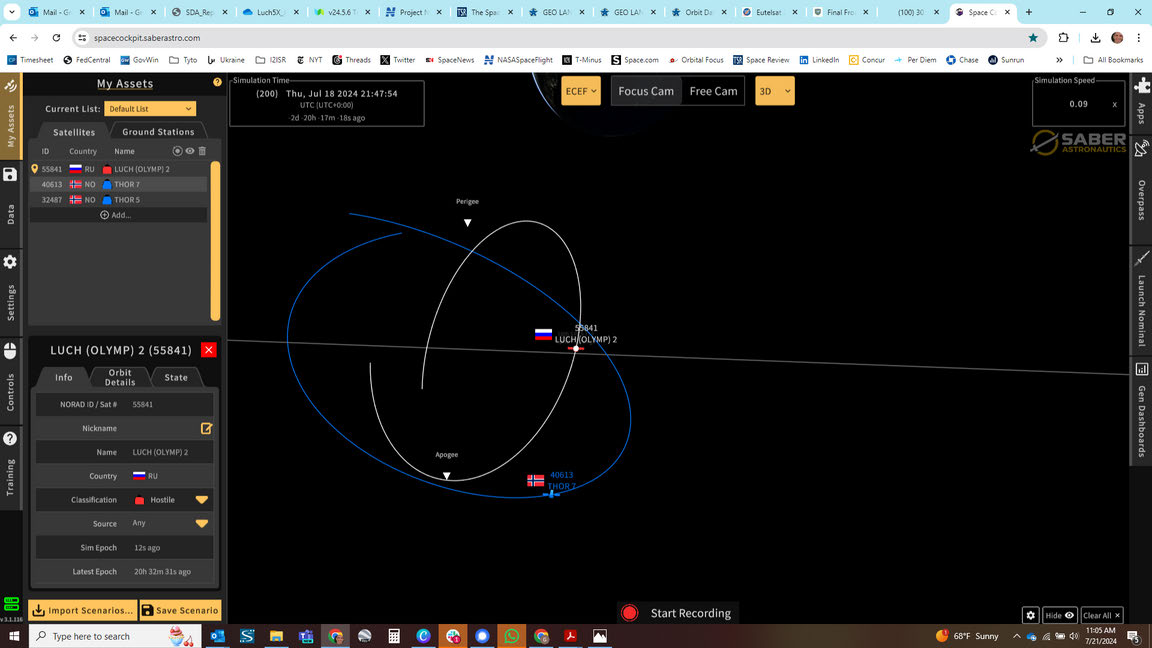
Task: Open File Explorer from the taskbar
Action: click(276, 636)
